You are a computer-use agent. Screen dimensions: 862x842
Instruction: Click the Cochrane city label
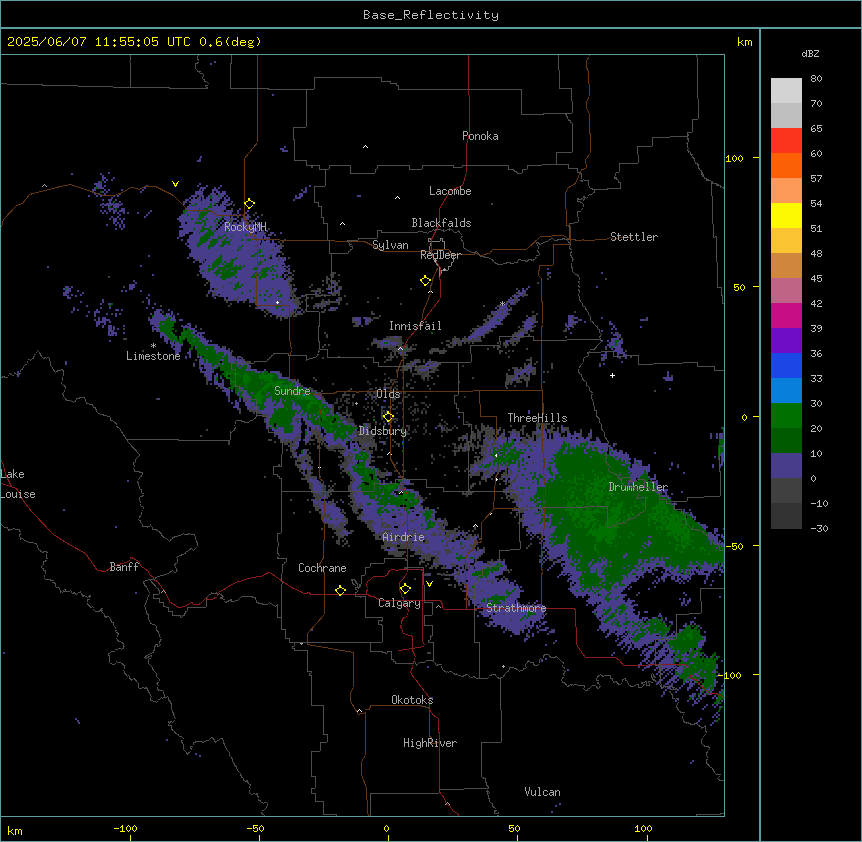pos(322,568)
